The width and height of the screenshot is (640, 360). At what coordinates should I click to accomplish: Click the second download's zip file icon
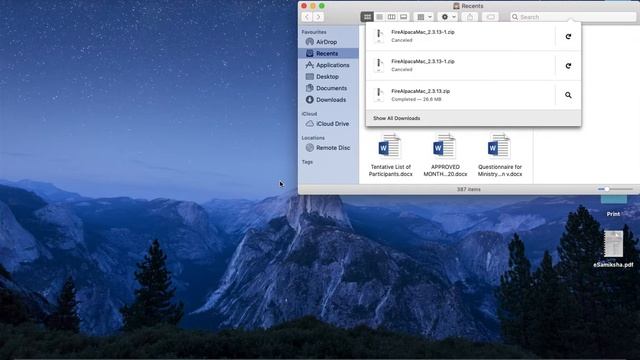[x=379, y=65]
